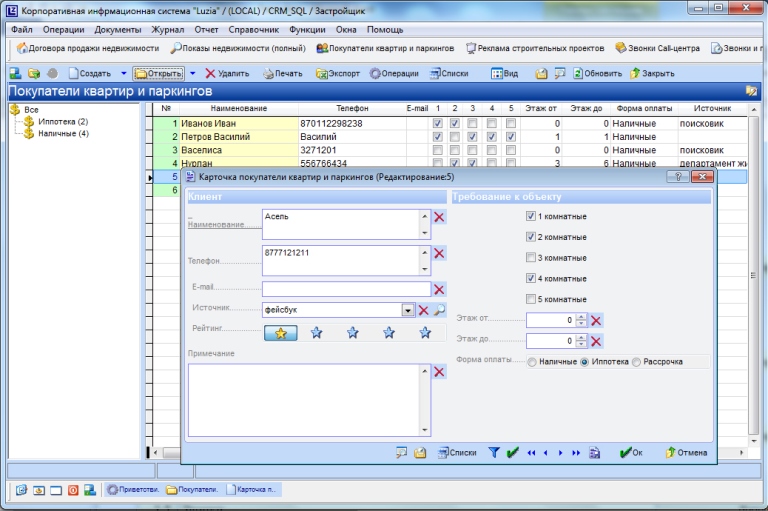This screenshot has width=768, height=511.
Task: Toggle column 2 checkbox for Иванов Иван row
Action: tap(455, 123)
